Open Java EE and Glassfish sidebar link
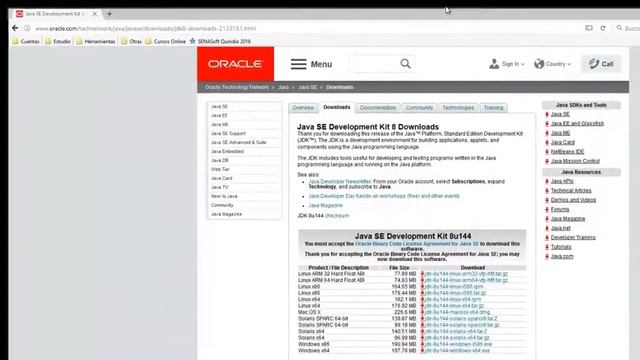 (577, 124)
